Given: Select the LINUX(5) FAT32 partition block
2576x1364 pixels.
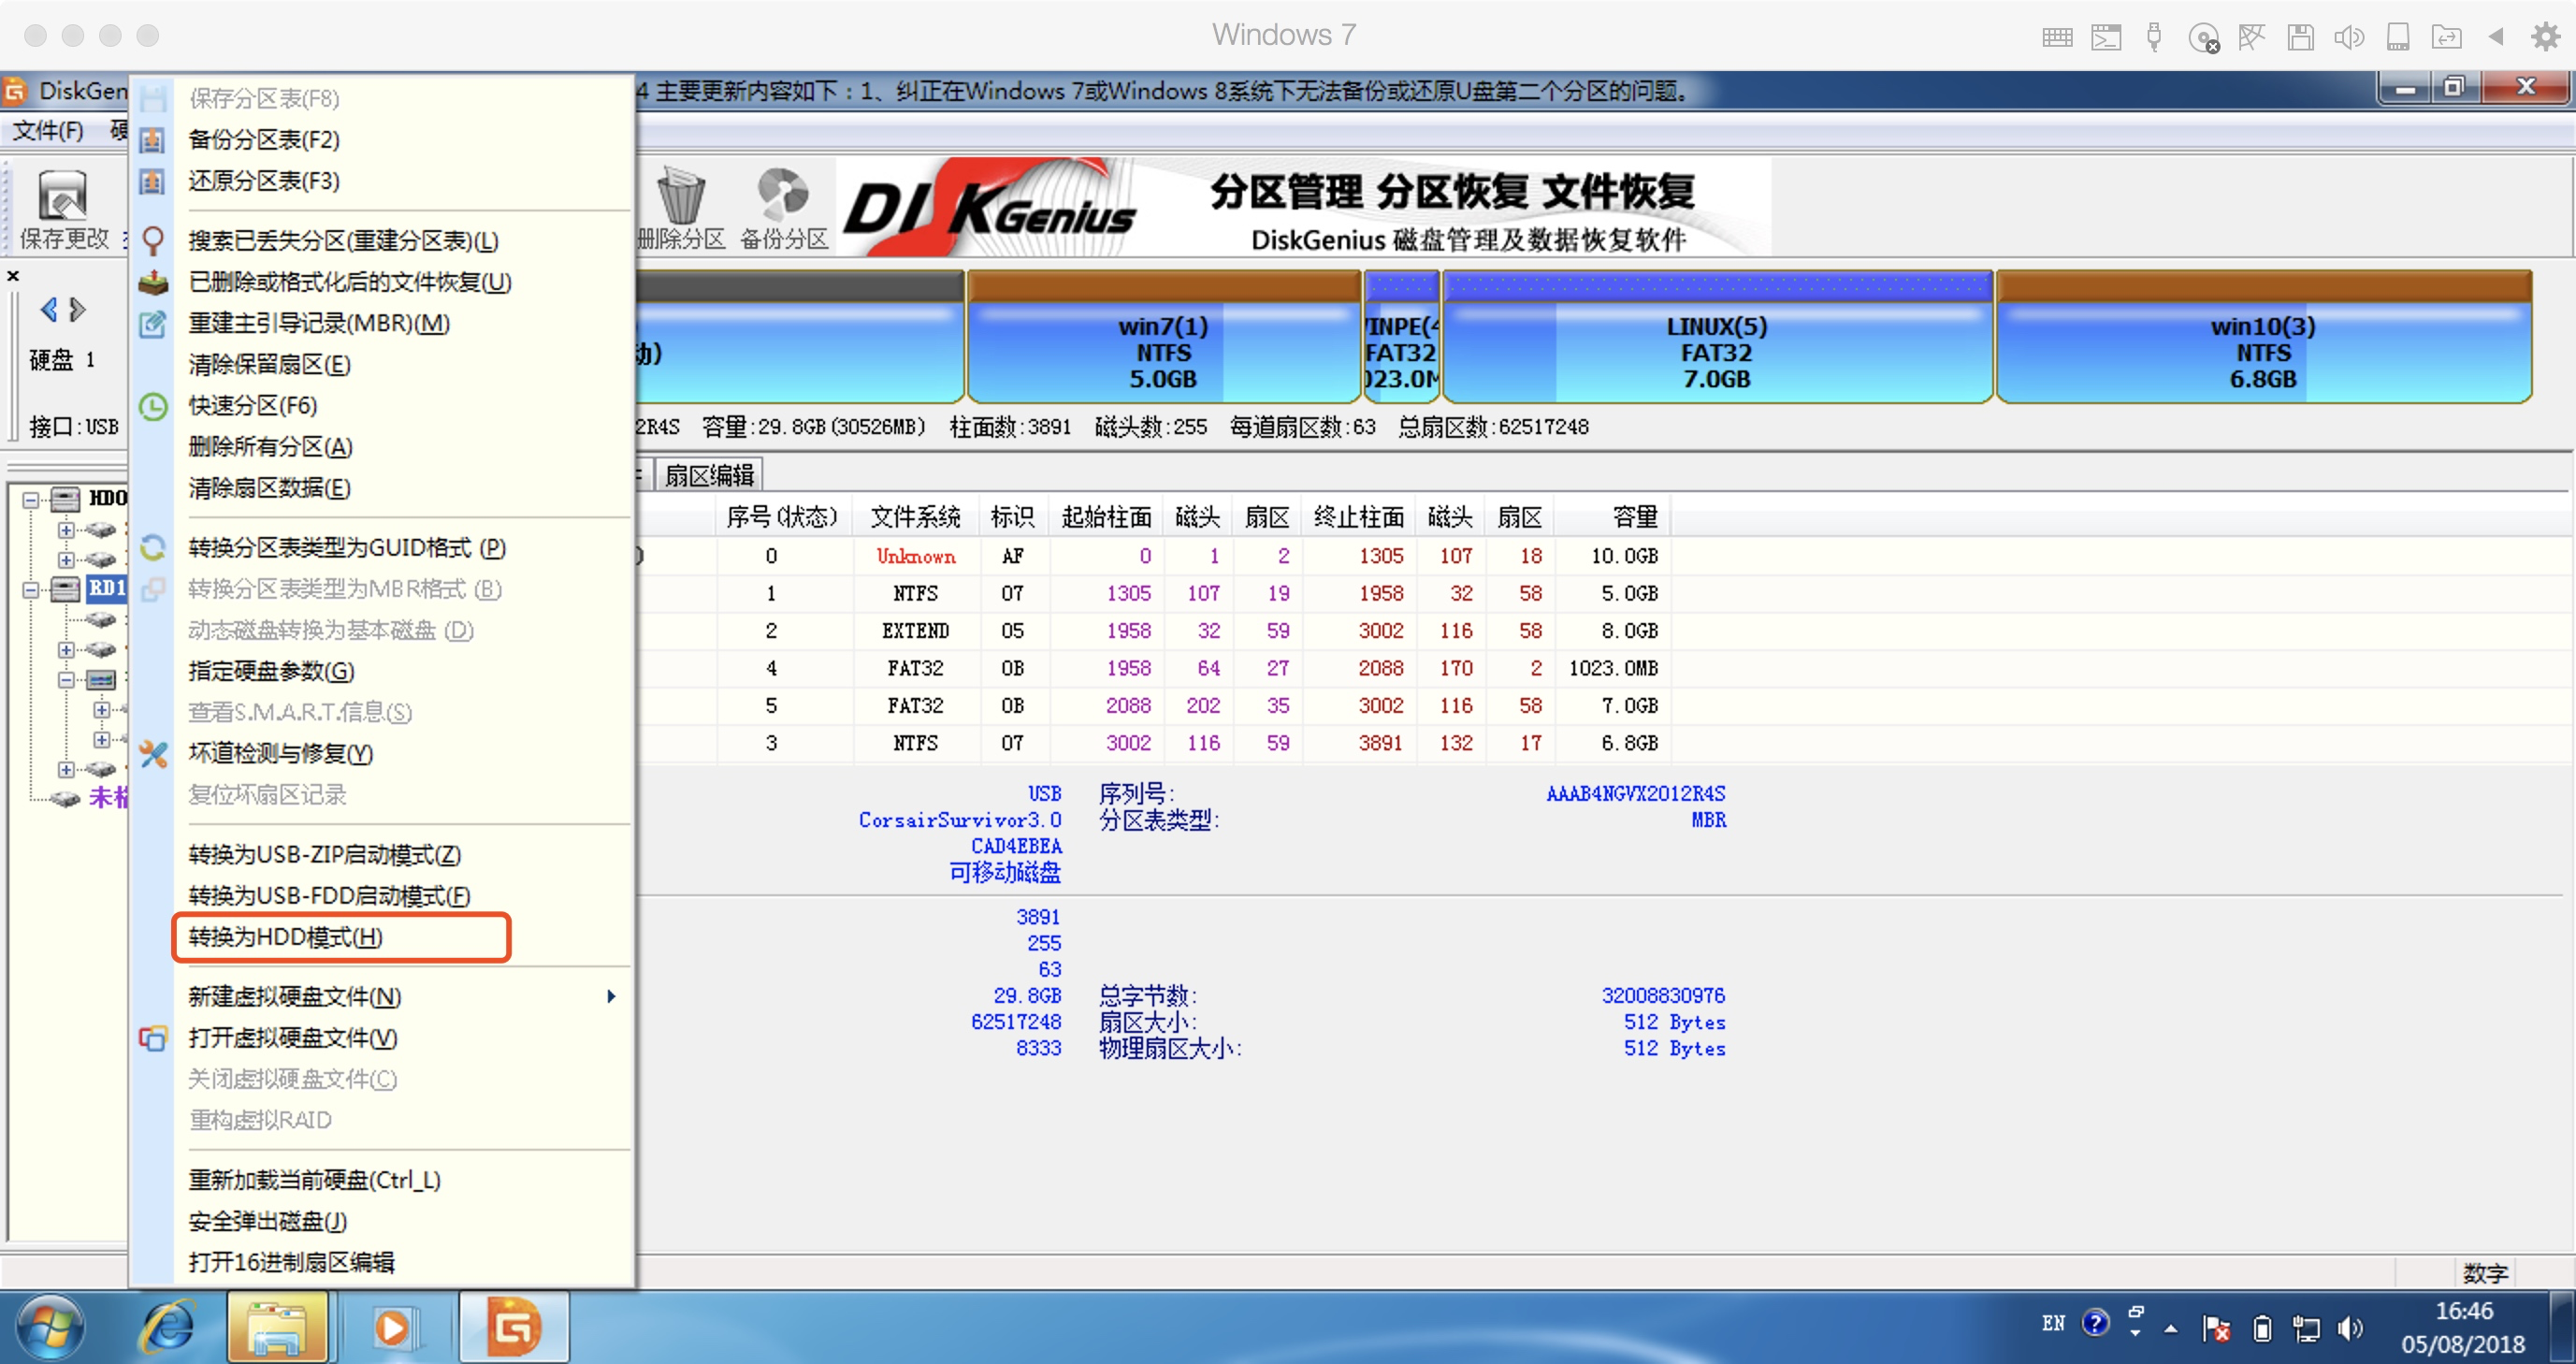Looking at the screenshot, I should coord(1716,351).
